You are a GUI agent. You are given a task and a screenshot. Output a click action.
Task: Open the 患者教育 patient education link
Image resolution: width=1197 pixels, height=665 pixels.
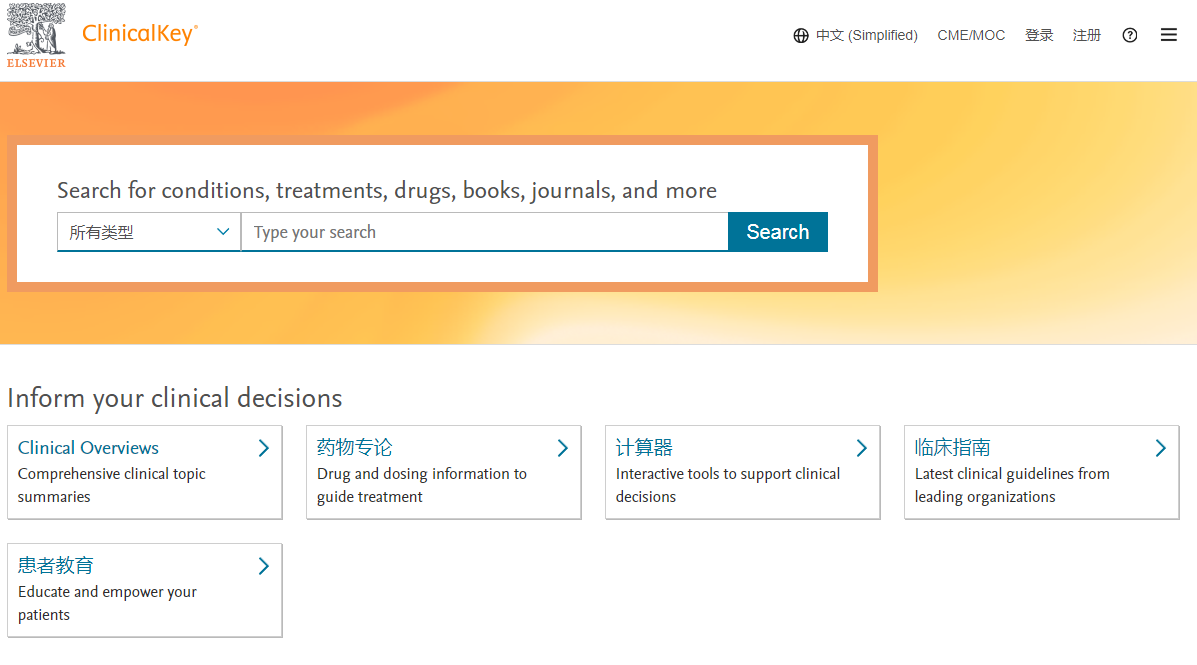(x=56, y=566)
